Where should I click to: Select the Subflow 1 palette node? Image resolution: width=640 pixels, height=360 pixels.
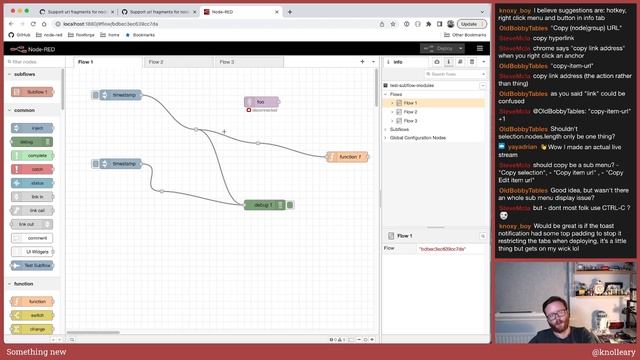click(33, 92)
